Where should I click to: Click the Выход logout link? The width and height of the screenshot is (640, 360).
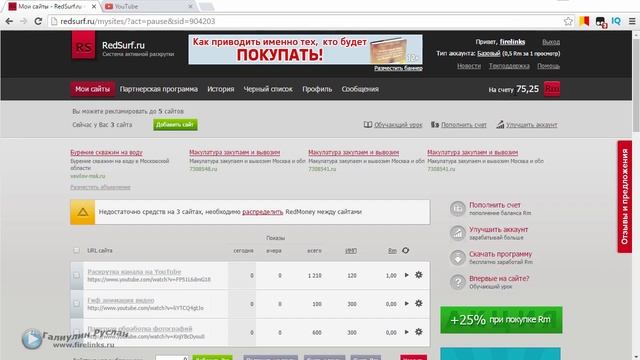(551, 42)
